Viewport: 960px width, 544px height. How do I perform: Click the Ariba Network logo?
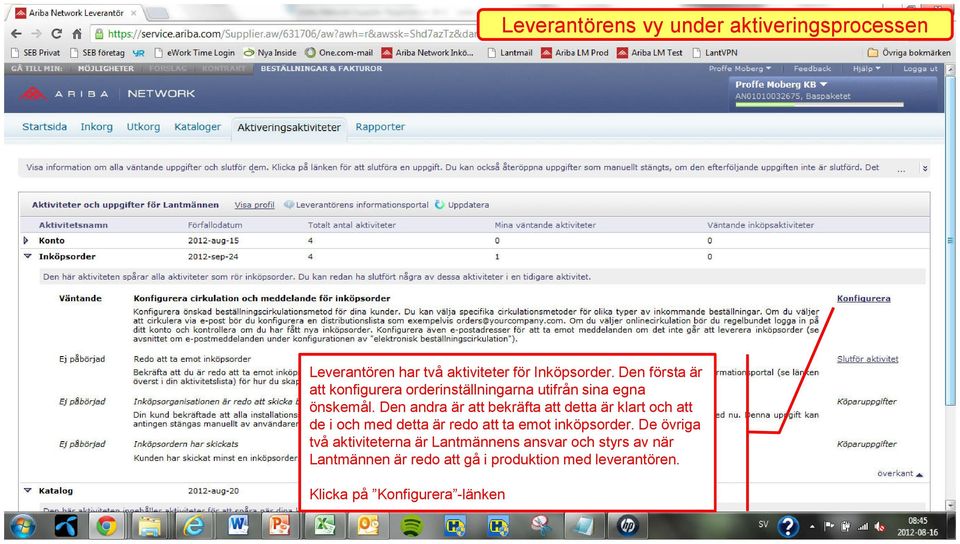107,94
